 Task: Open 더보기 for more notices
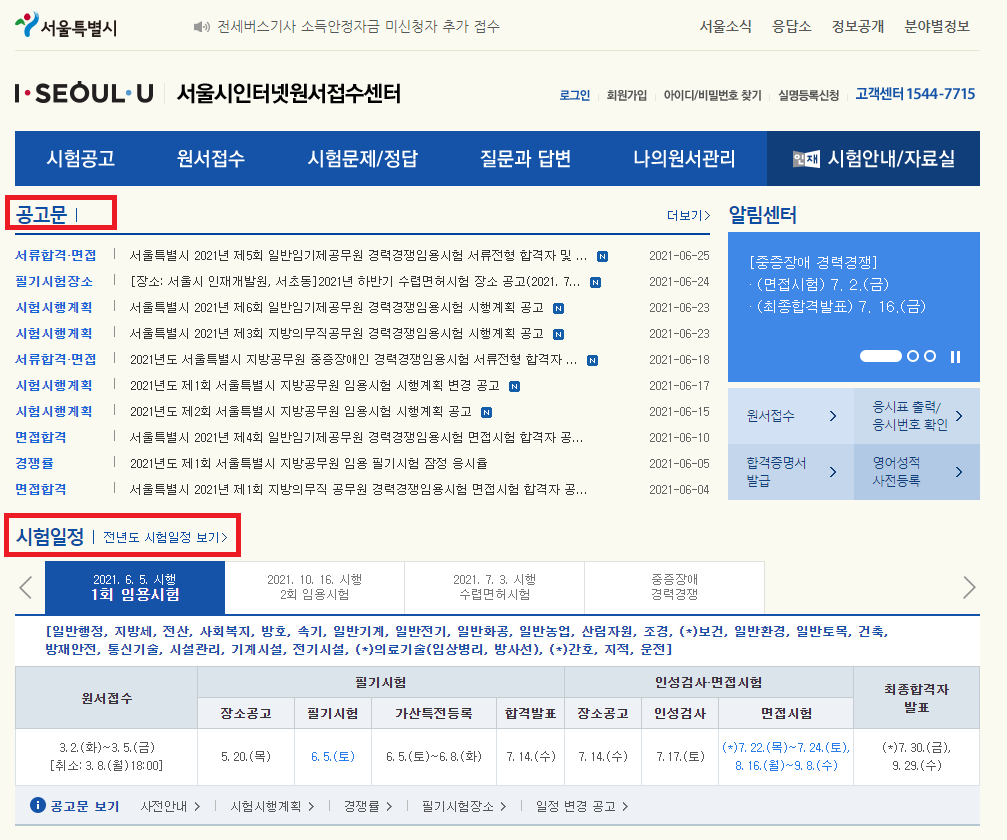tap(688, 216)
